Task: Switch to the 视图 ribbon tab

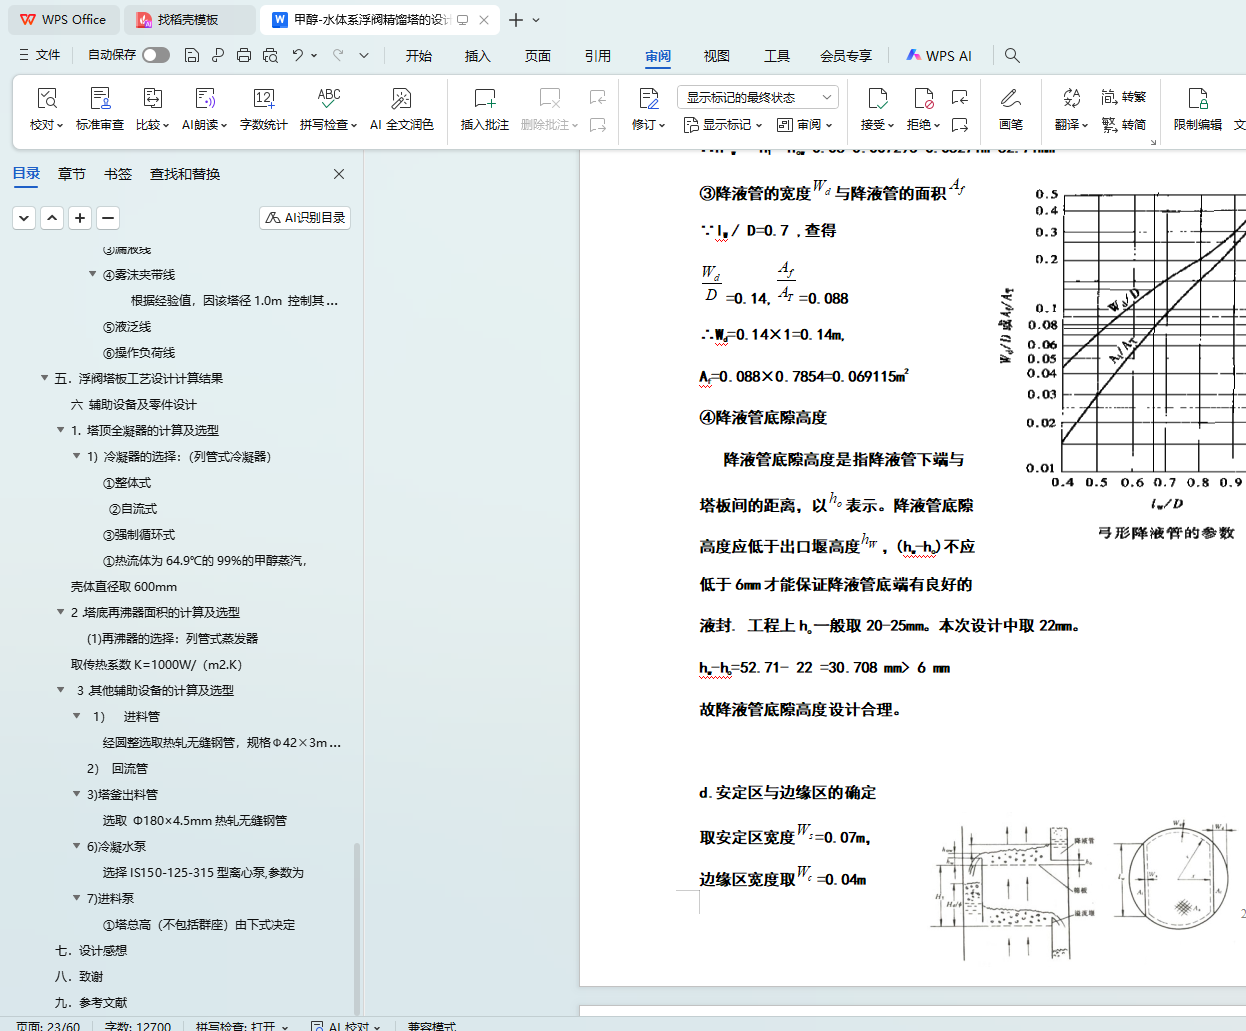Action: coord(716,56)
